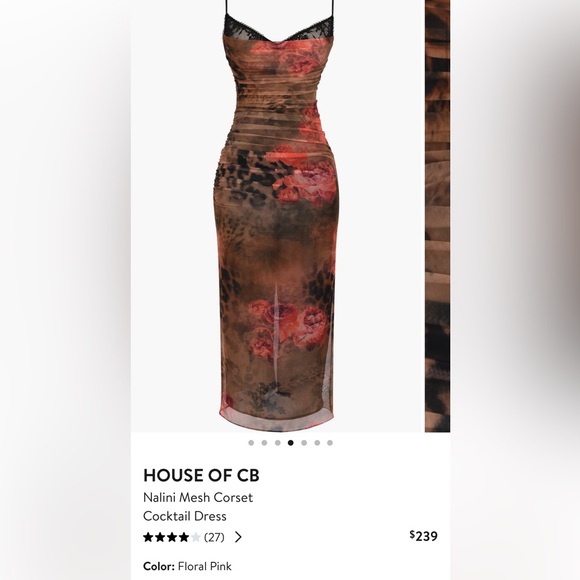Tap the next fabric close-up image
580x580 pixels.
coord(438,216)
